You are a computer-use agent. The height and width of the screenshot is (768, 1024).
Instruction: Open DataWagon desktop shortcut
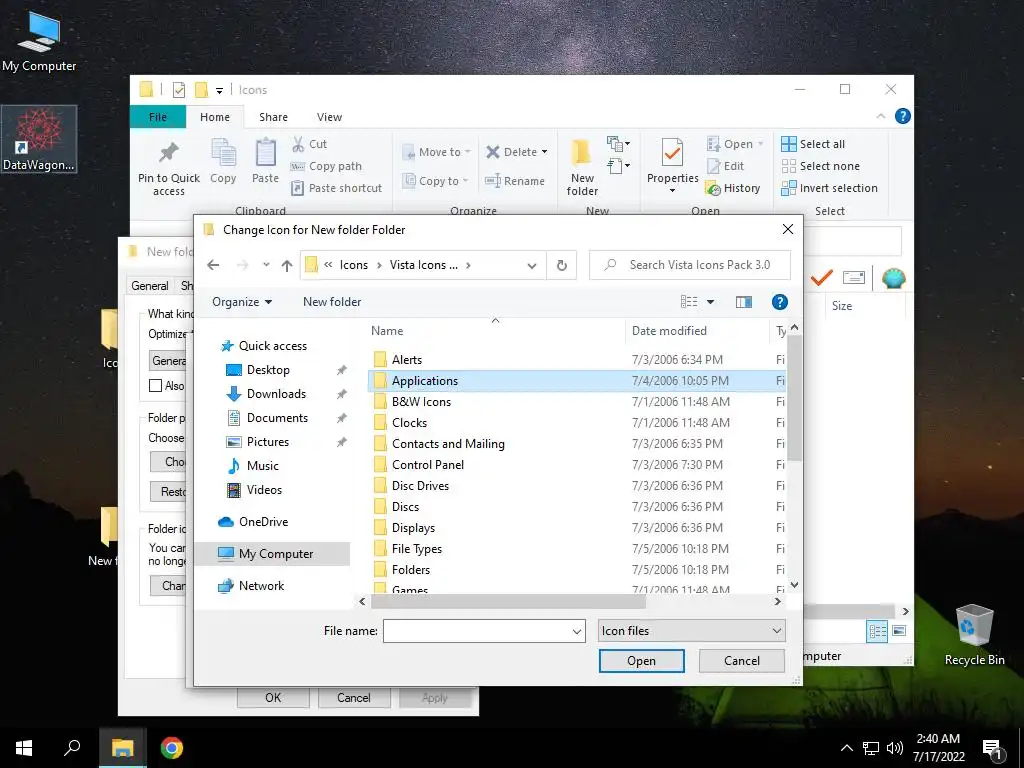click(39, 139)
